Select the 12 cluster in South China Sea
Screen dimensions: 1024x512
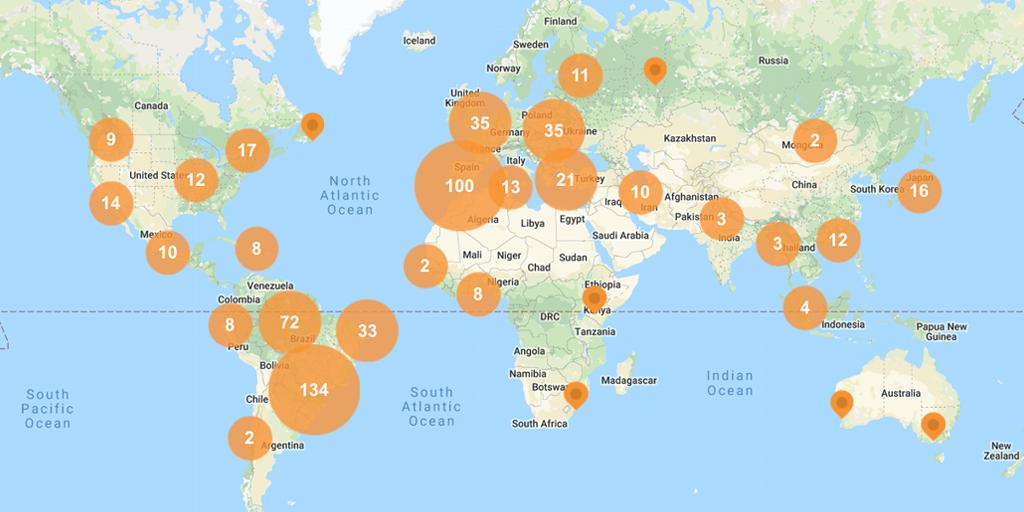[838, 240]
